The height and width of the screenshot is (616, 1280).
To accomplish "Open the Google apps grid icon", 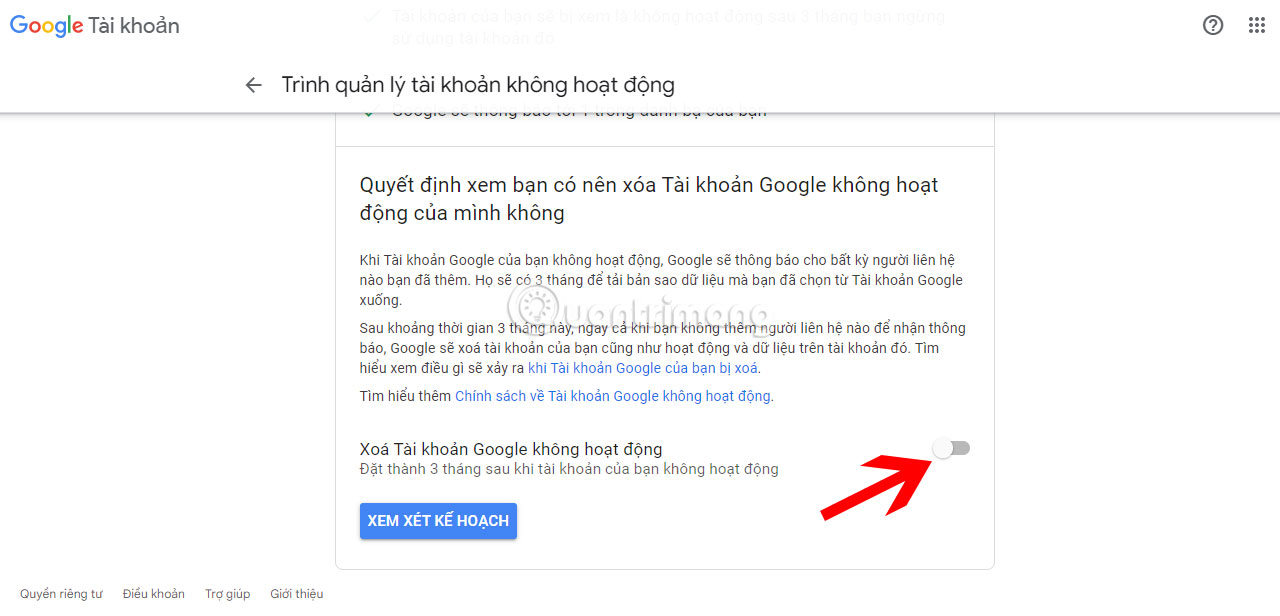I will 1257,26.
